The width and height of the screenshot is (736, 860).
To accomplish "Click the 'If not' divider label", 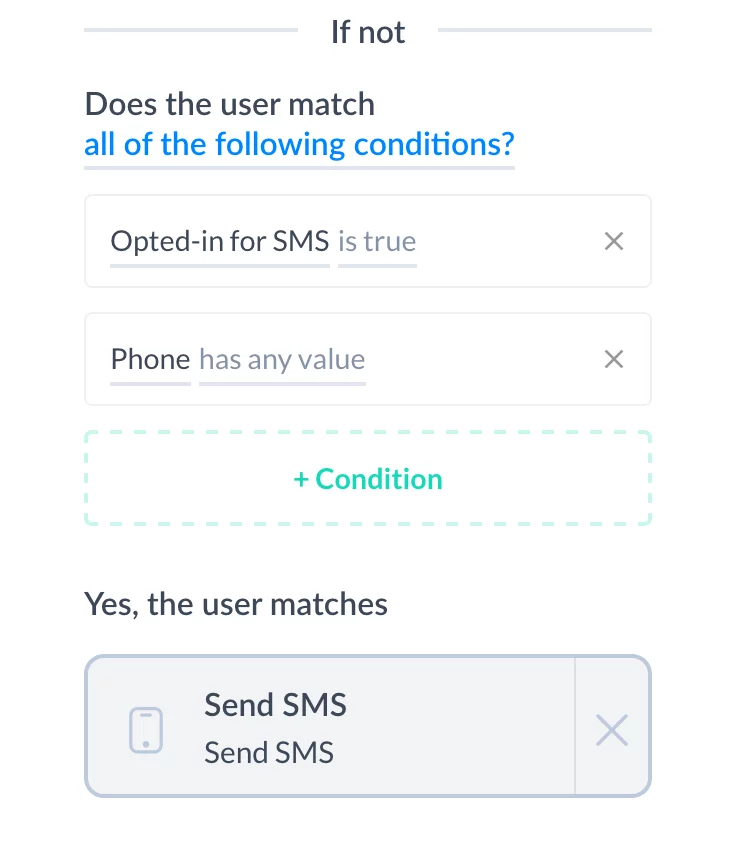I will pyautogui.click(x=368, y=32).
